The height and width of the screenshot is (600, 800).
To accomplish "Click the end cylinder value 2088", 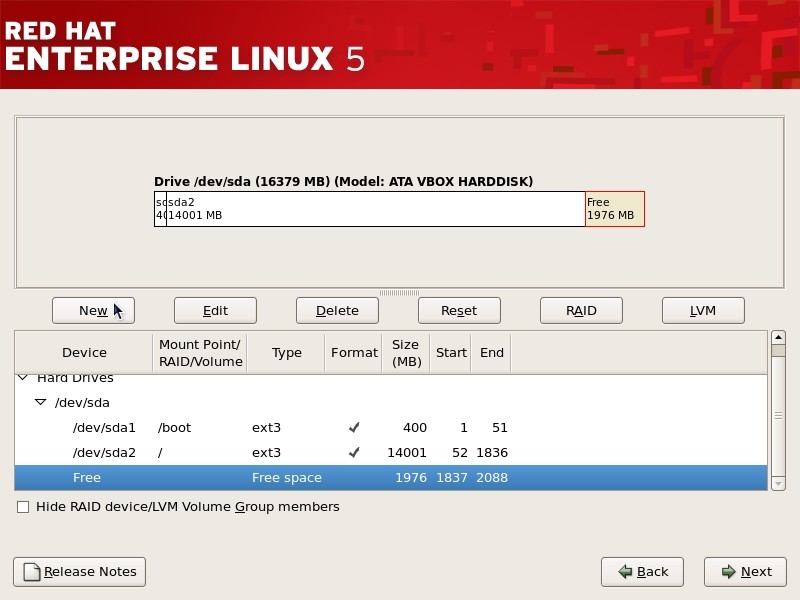I will point(492,478).
